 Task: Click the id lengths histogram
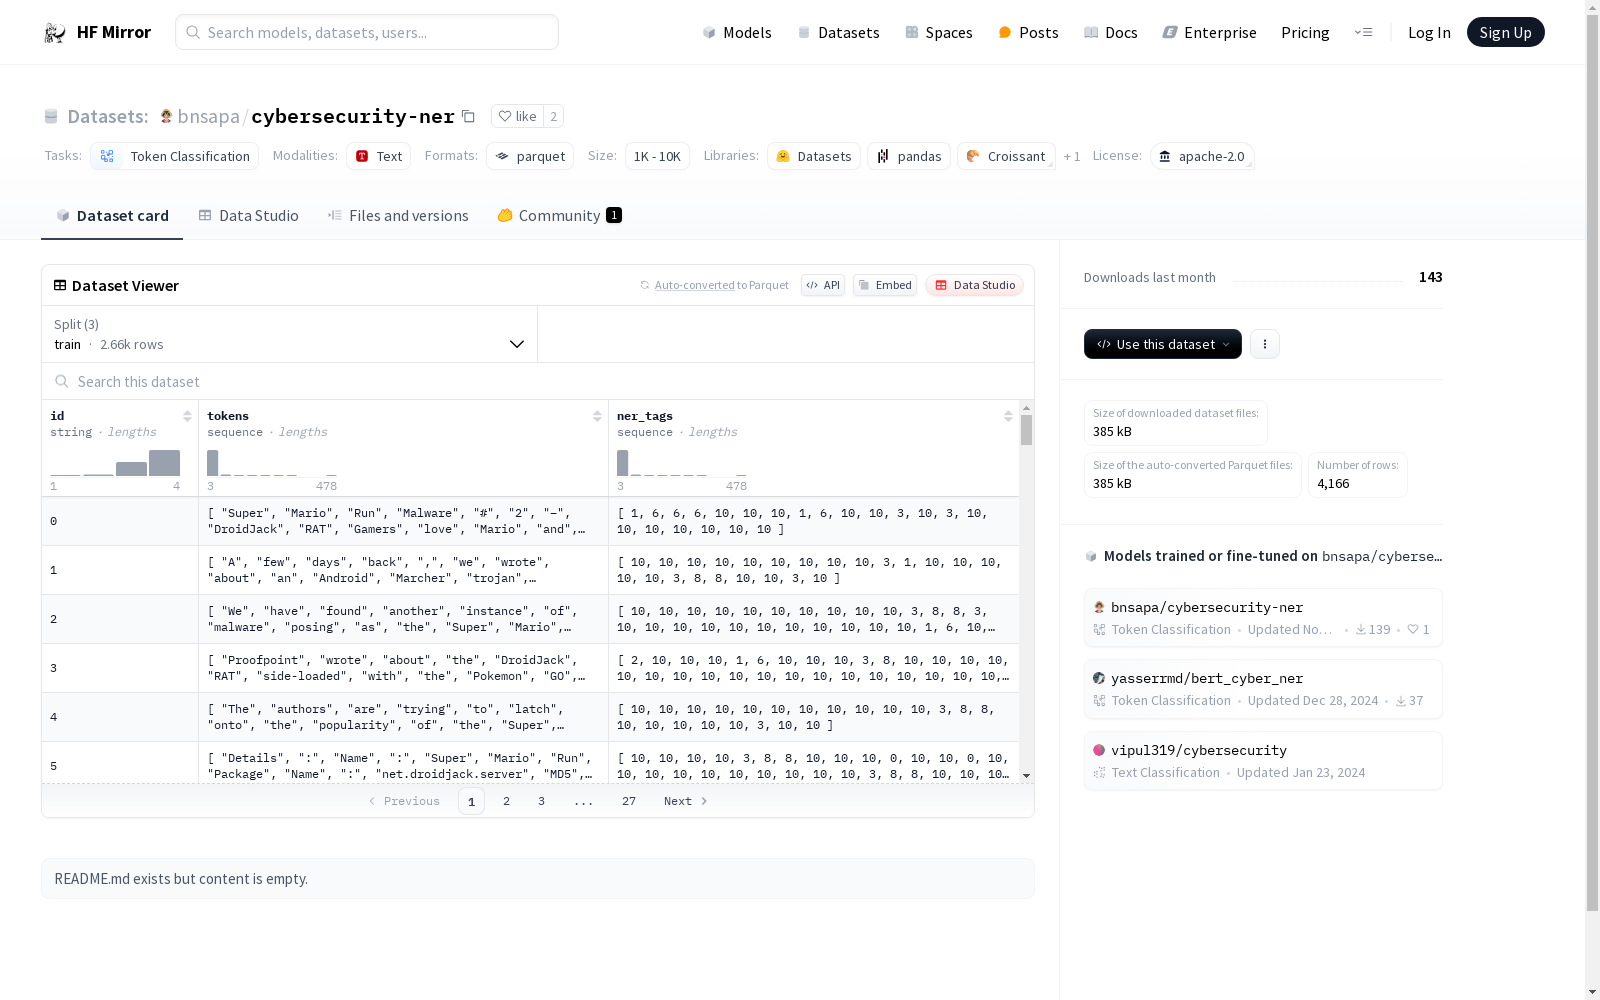[x=115, y=463]
